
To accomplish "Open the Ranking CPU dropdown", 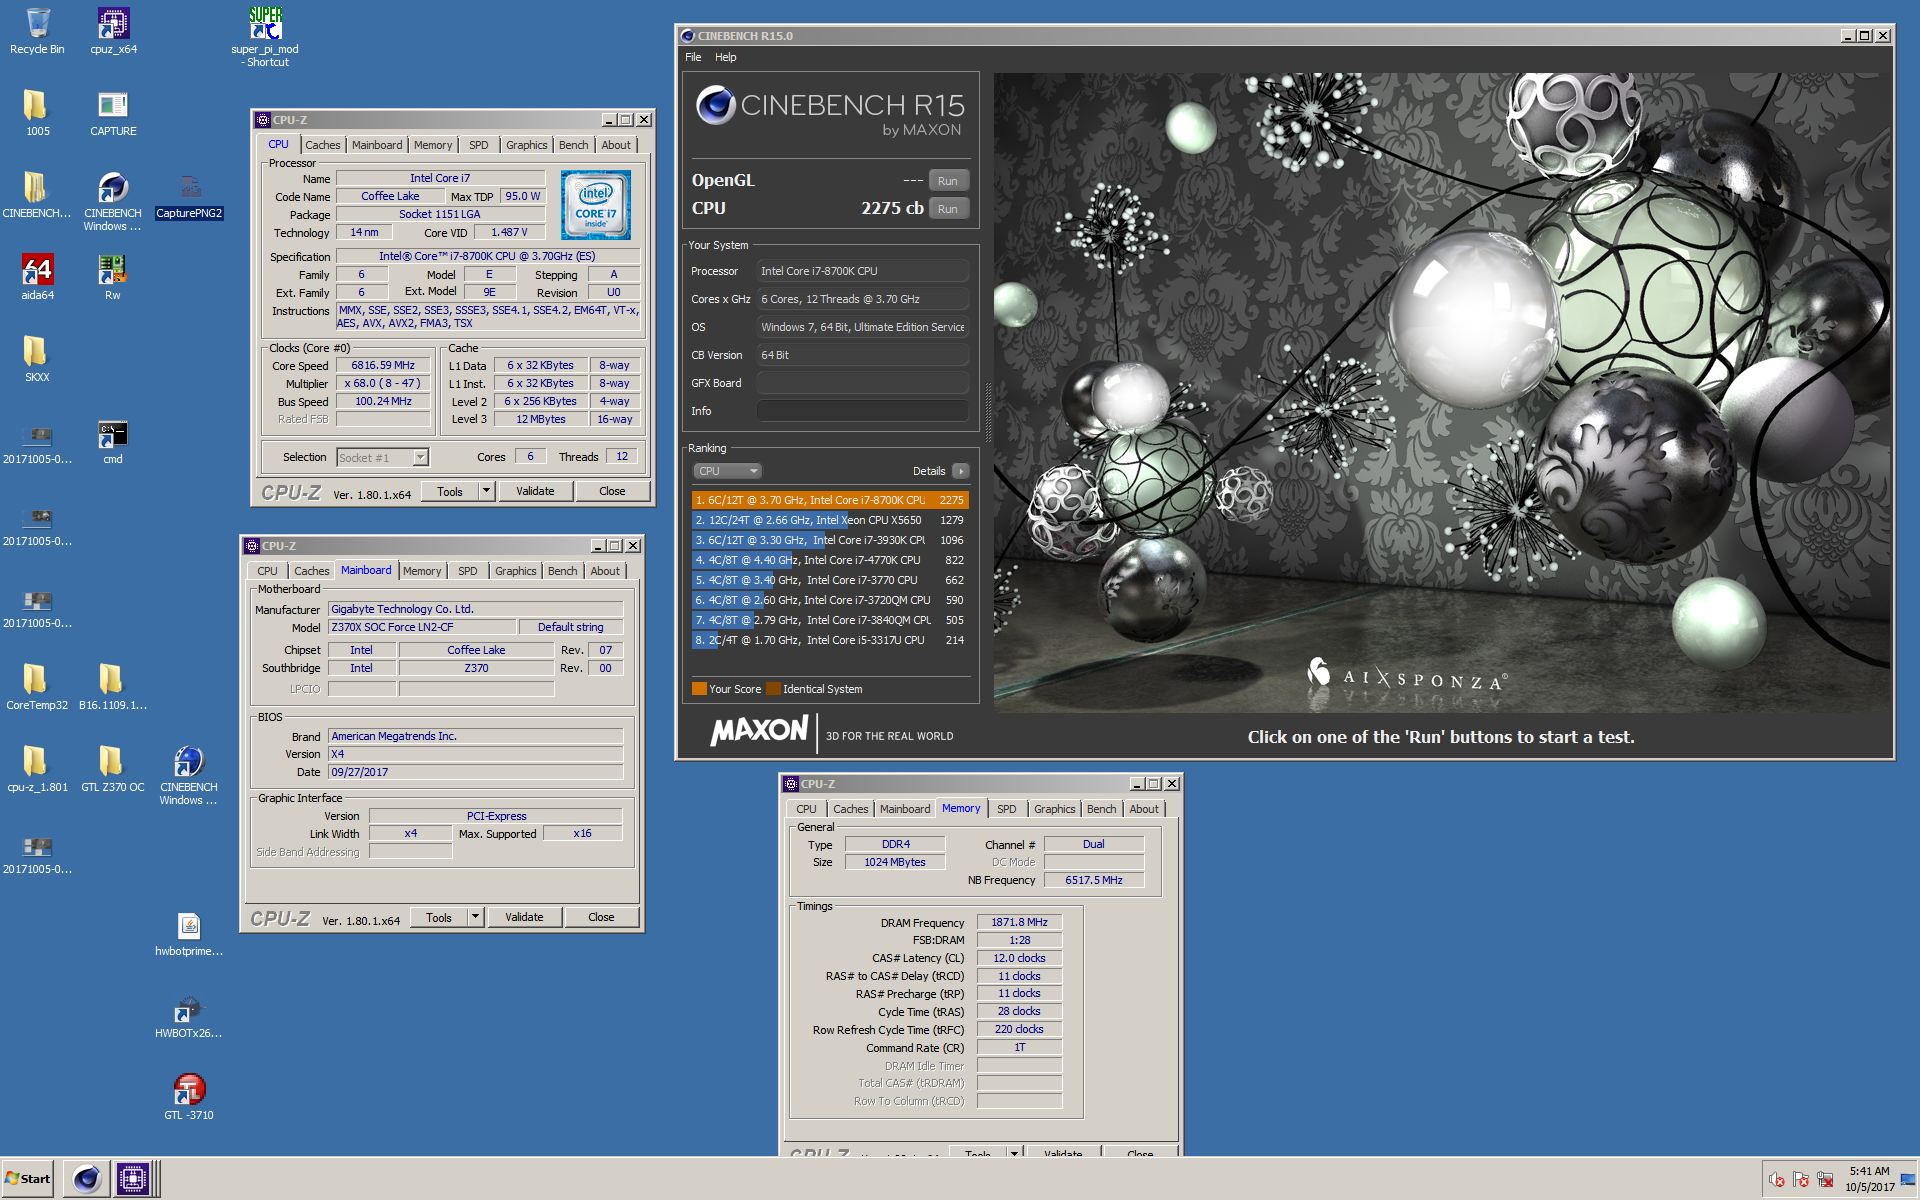I will pyautogui.click(x=728, y=471).
